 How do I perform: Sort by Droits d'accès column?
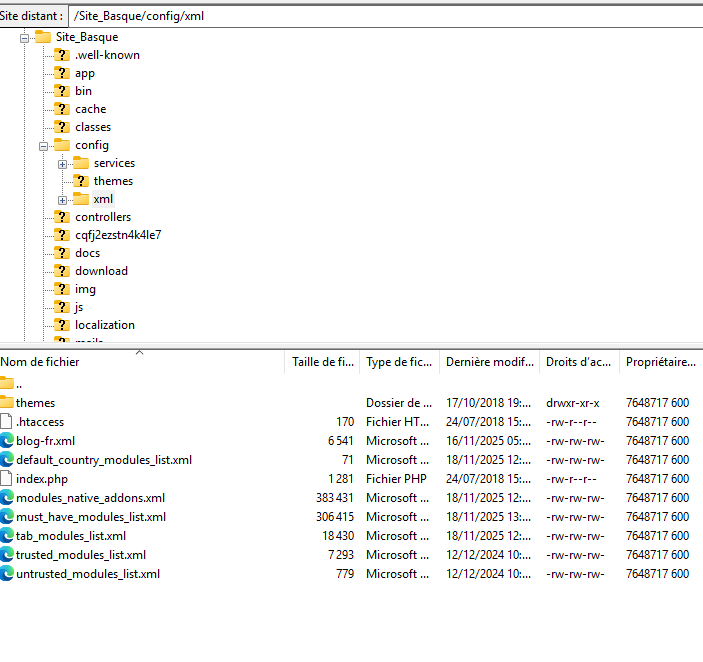point(579,362)
